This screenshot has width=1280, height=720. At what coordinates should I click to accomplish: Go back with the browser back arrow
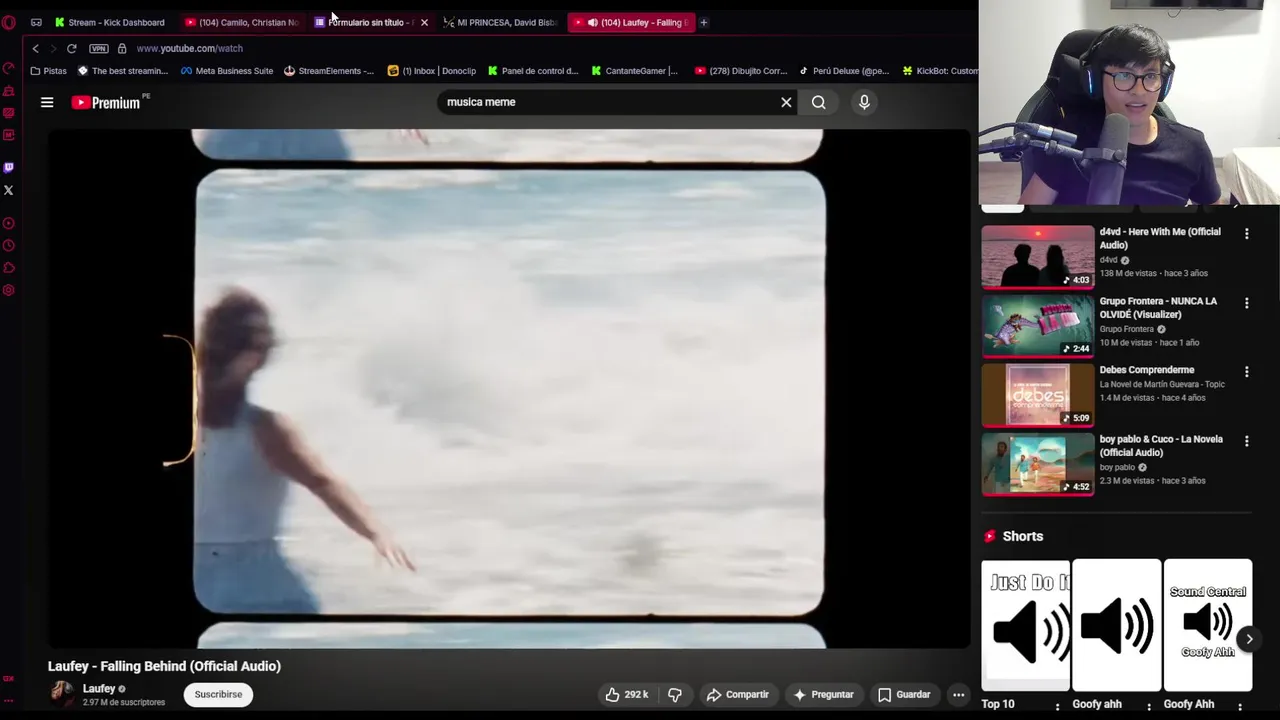[x=36, y=48]
